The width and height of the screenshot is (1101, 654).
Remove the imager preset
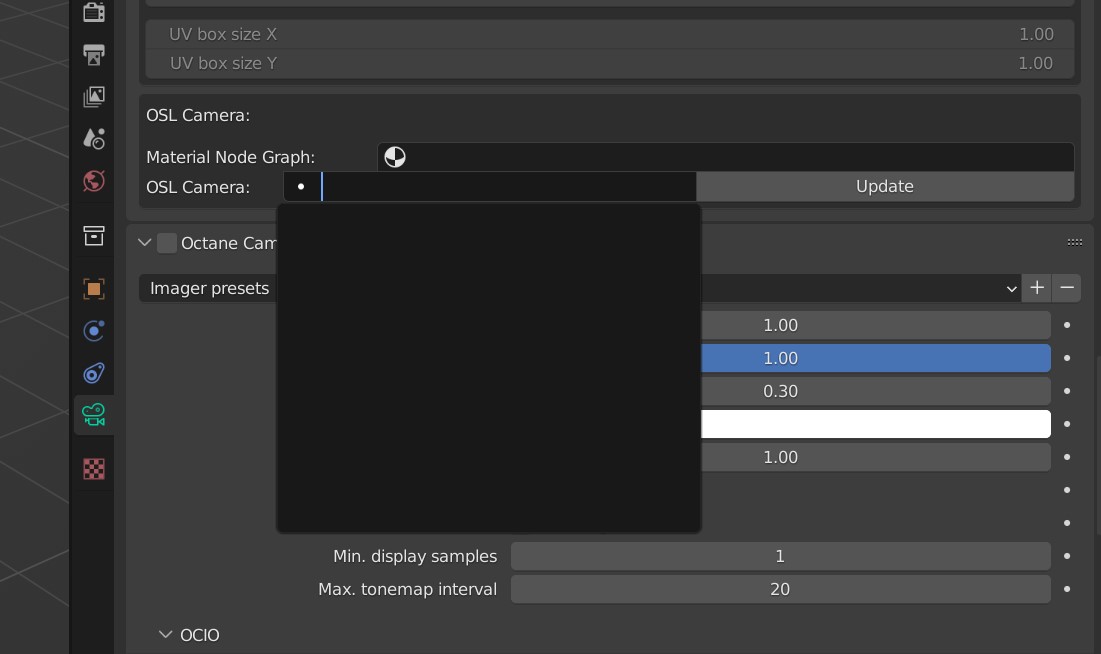(x=1067, y=288)
